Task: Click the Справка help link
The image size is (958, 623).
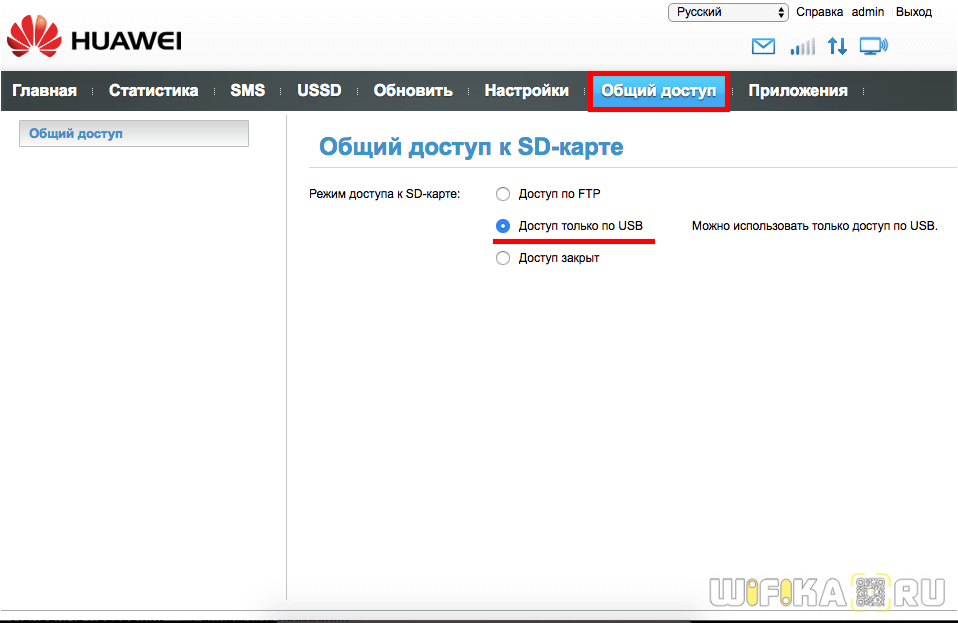Action: tap(819, 12)
